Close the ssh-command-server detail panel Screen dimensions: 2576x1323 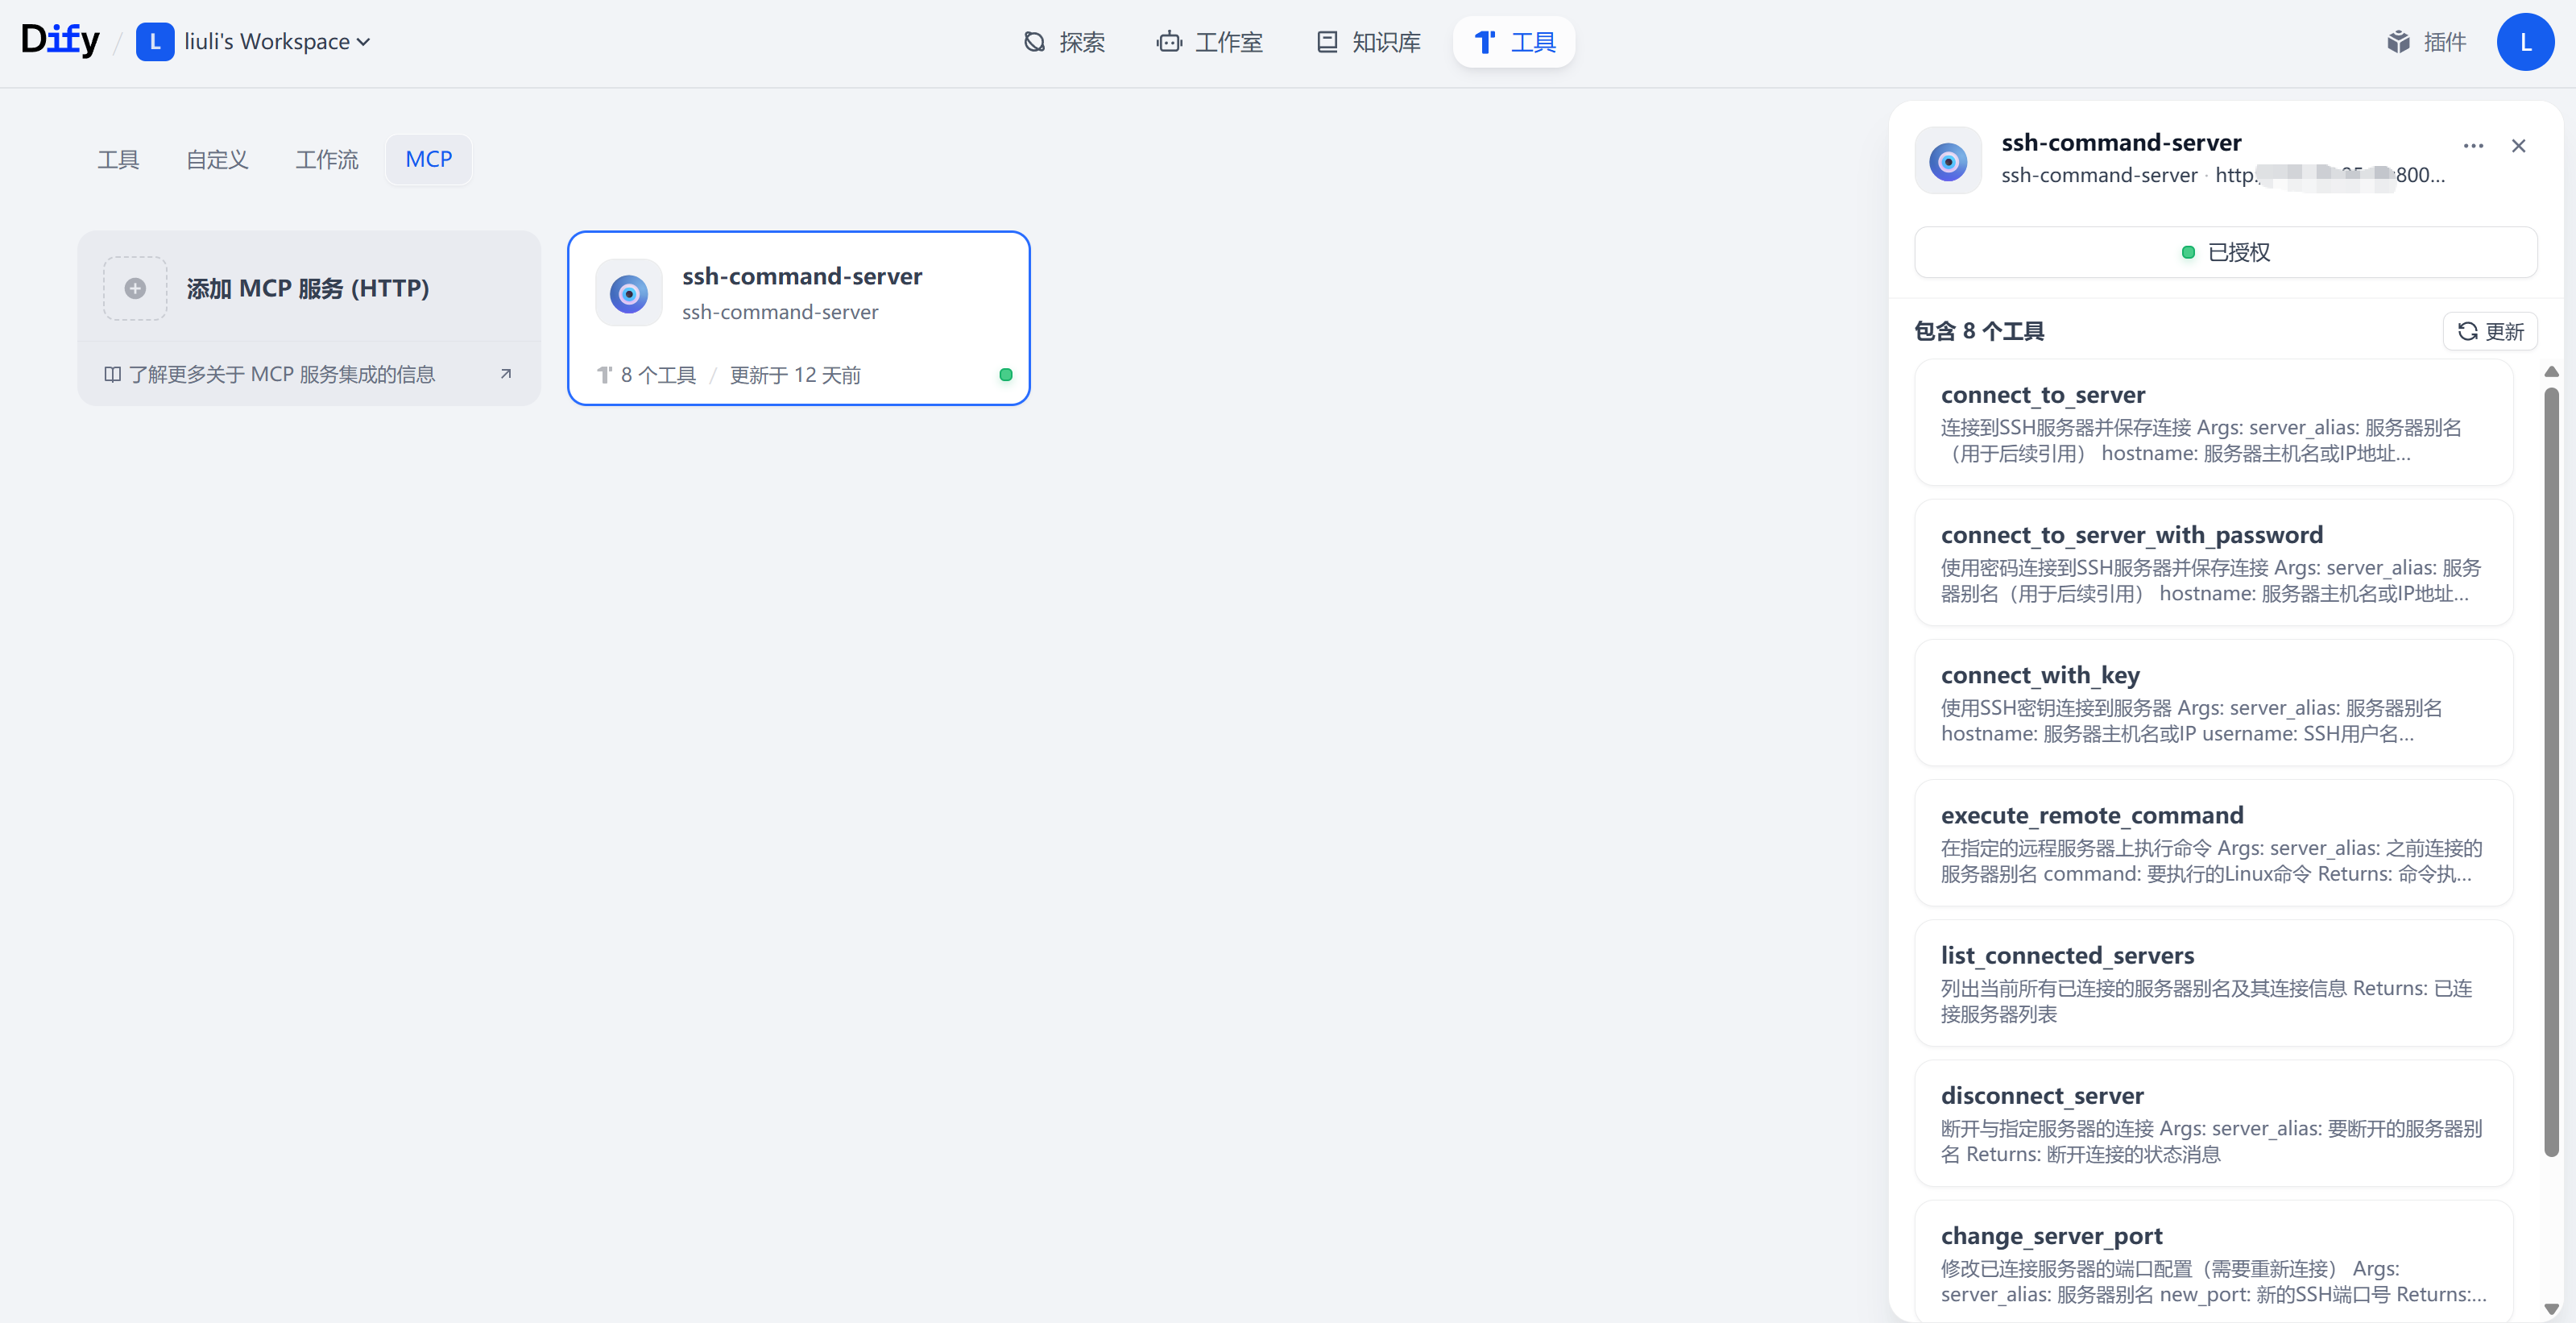(x=2519, y=146)
